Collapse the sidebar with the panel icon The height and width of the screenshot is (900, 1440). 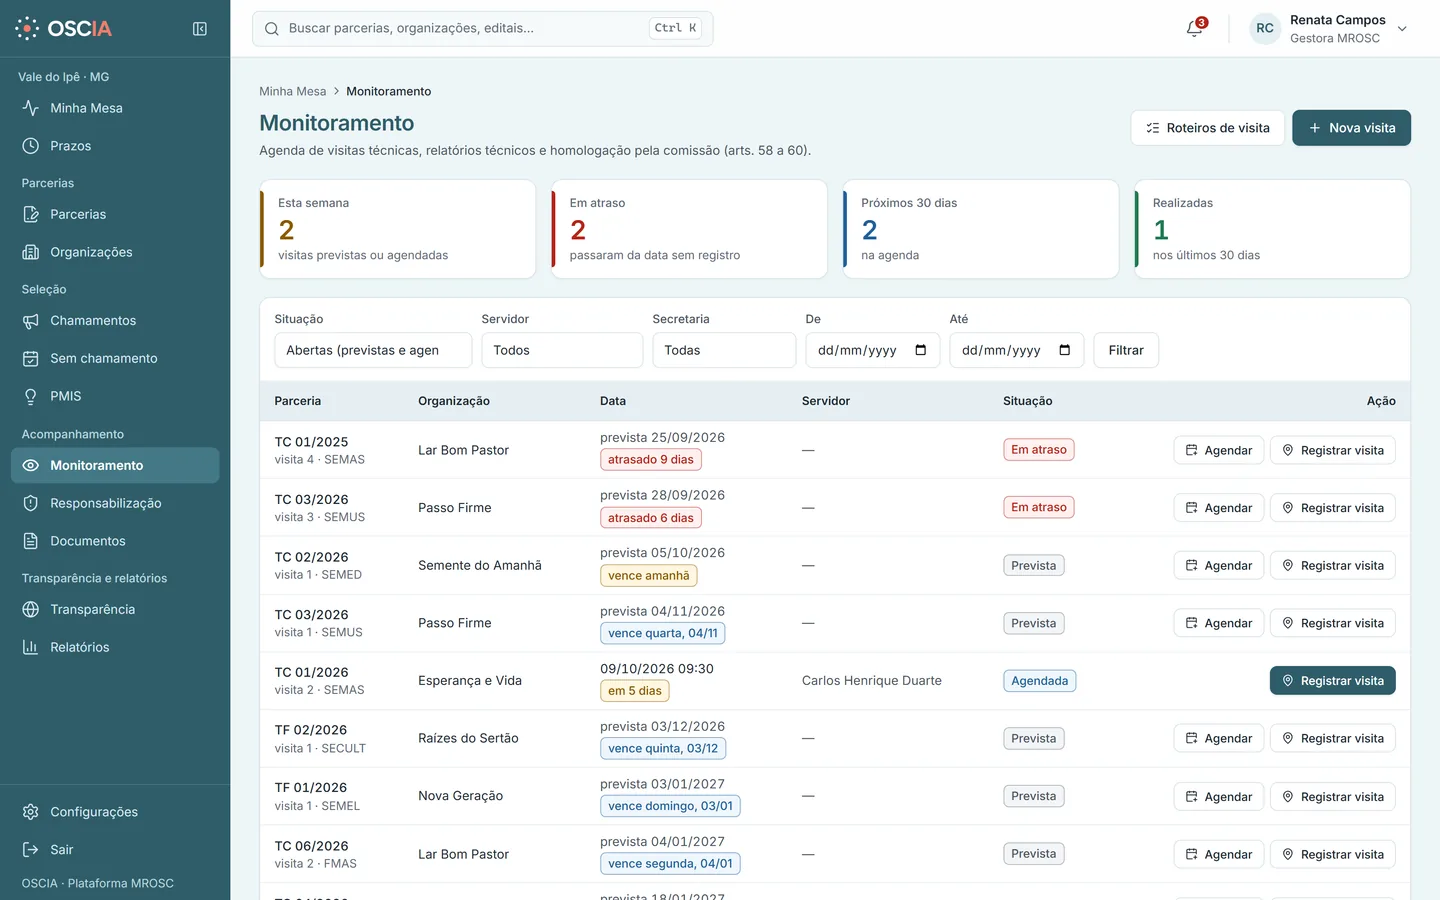point(200,29)
